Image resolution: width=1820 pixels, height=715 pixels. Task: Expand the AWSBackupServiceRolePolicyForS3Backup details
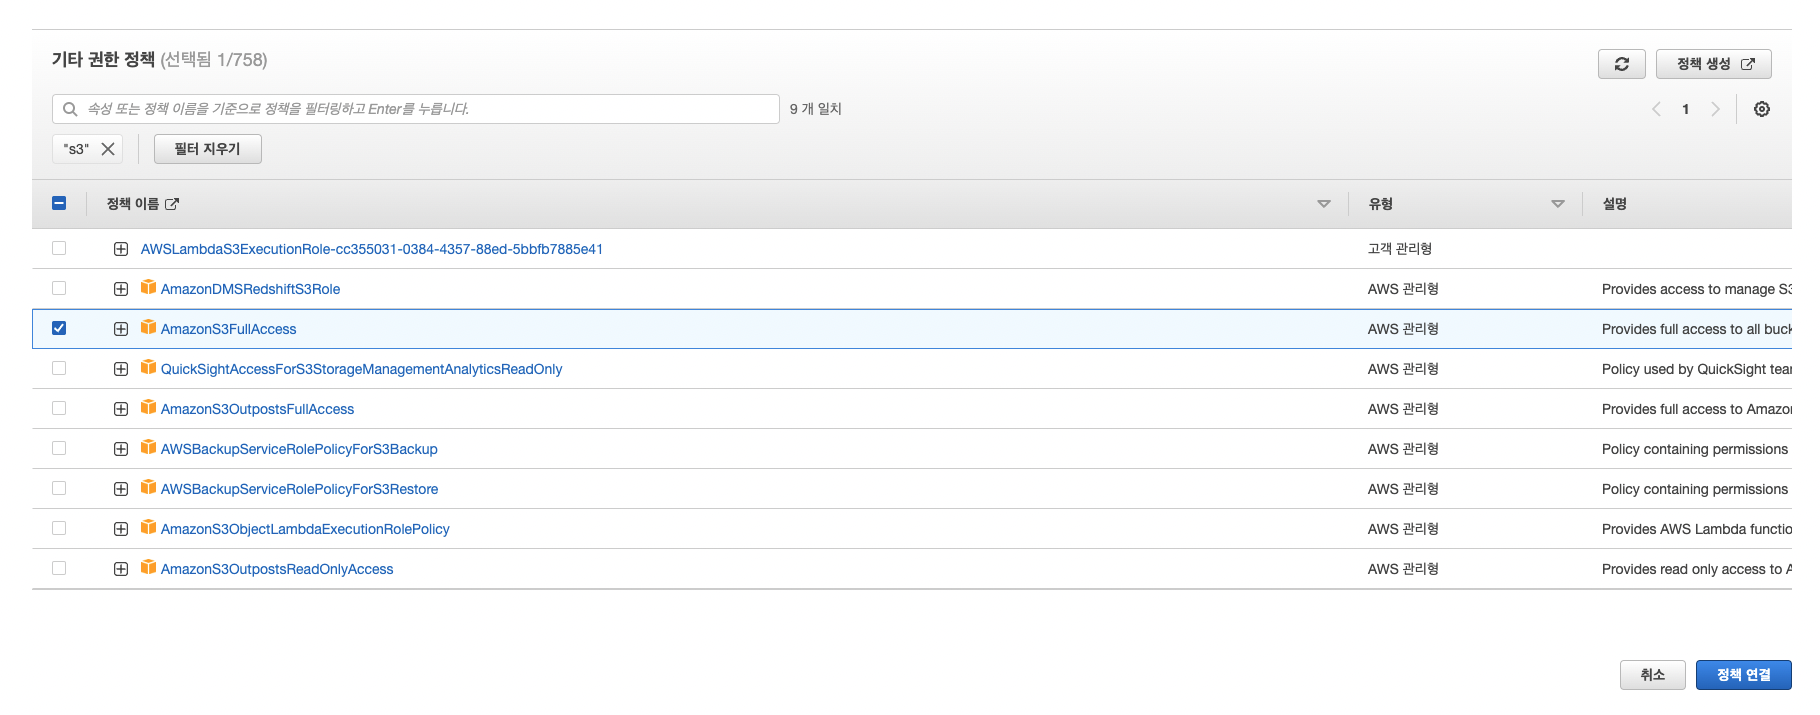tap(121, 449)
